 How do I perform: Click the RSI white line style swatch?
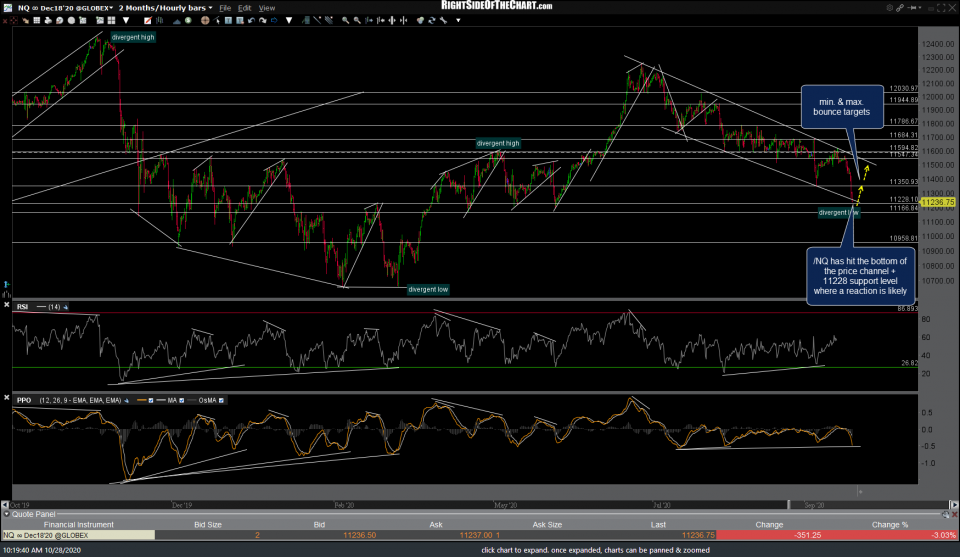[x=42, y=307]
